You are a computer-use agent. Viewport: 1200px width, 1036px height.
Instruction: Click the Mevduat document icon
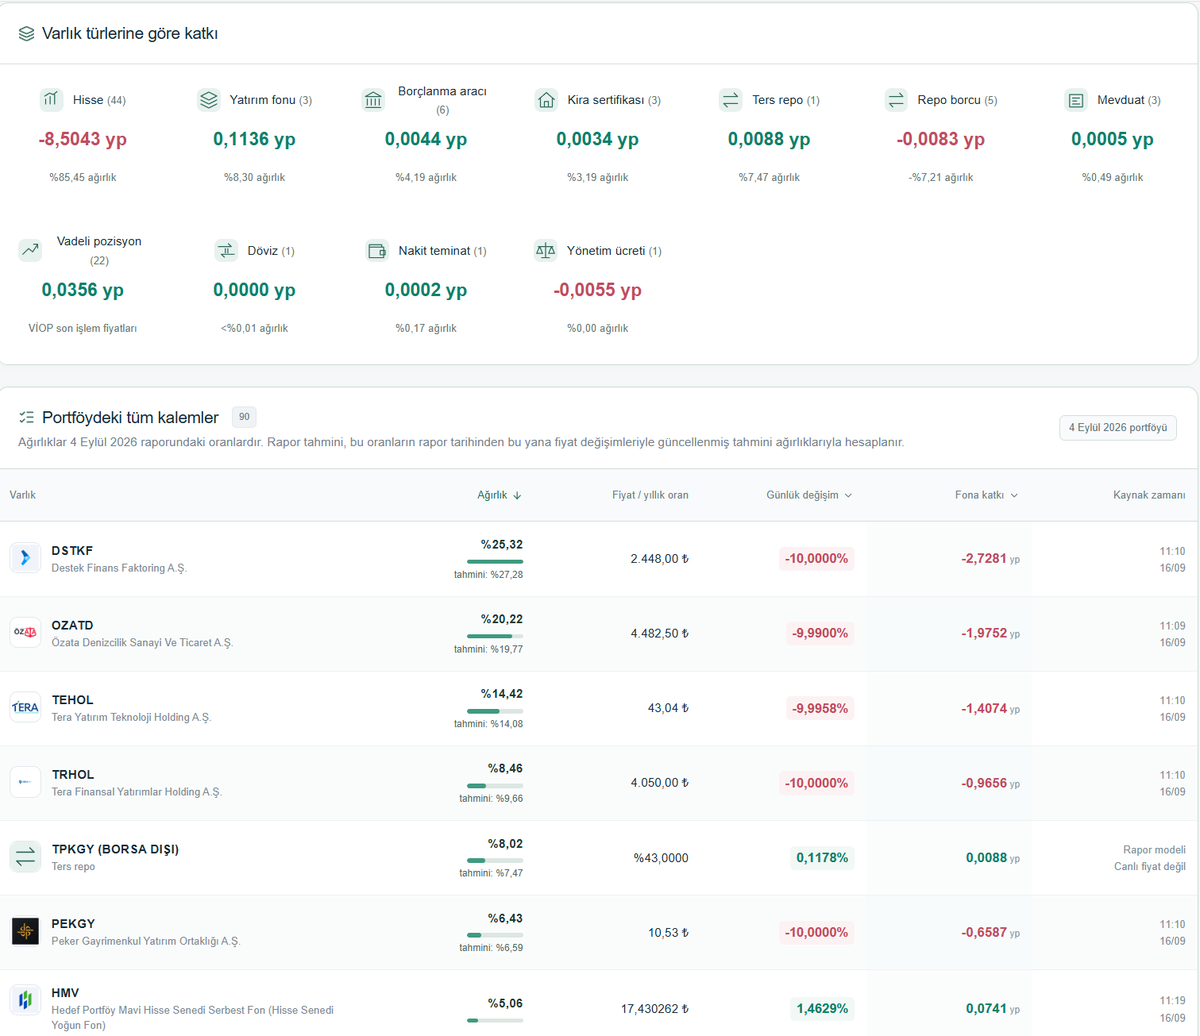pyautogui.click(x=1076, y=100)
